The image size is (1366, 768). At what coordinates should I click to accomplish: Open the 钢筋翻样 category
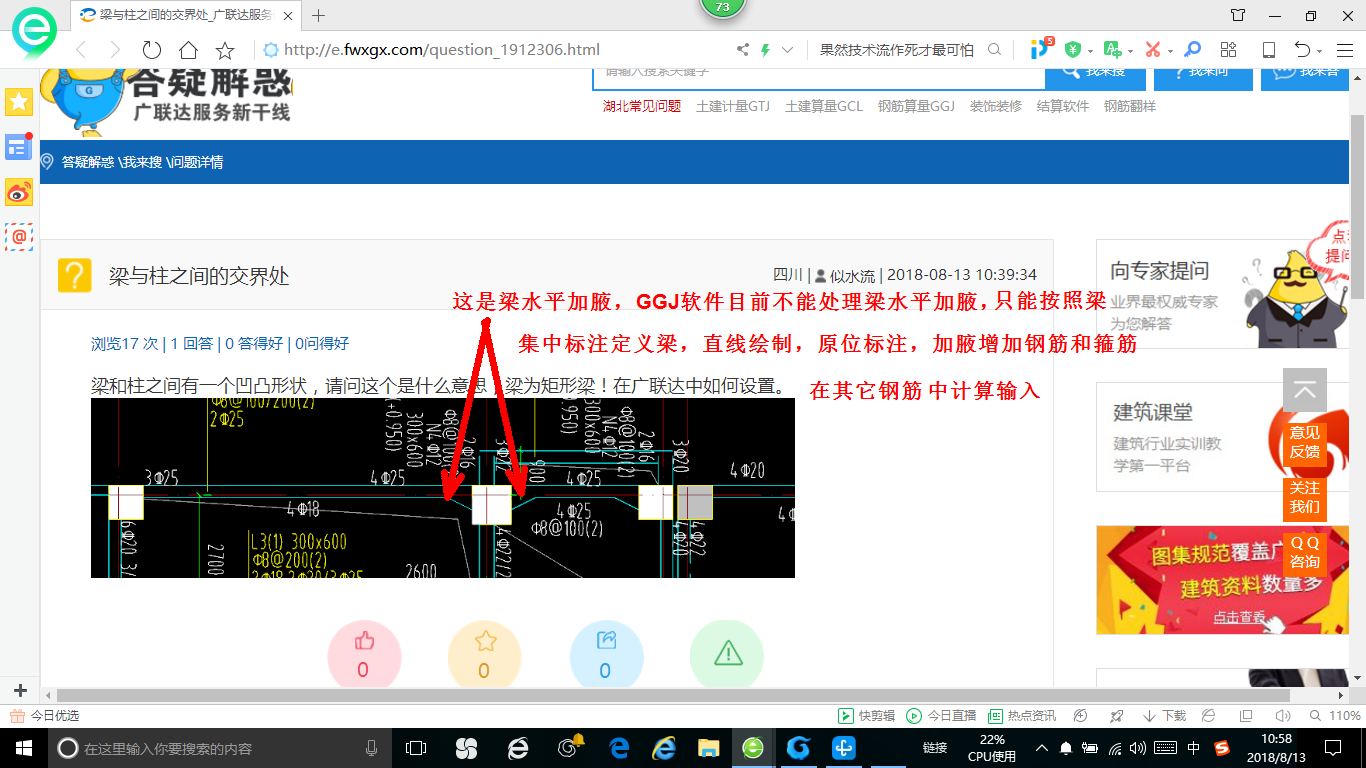tap(1130, 106)
